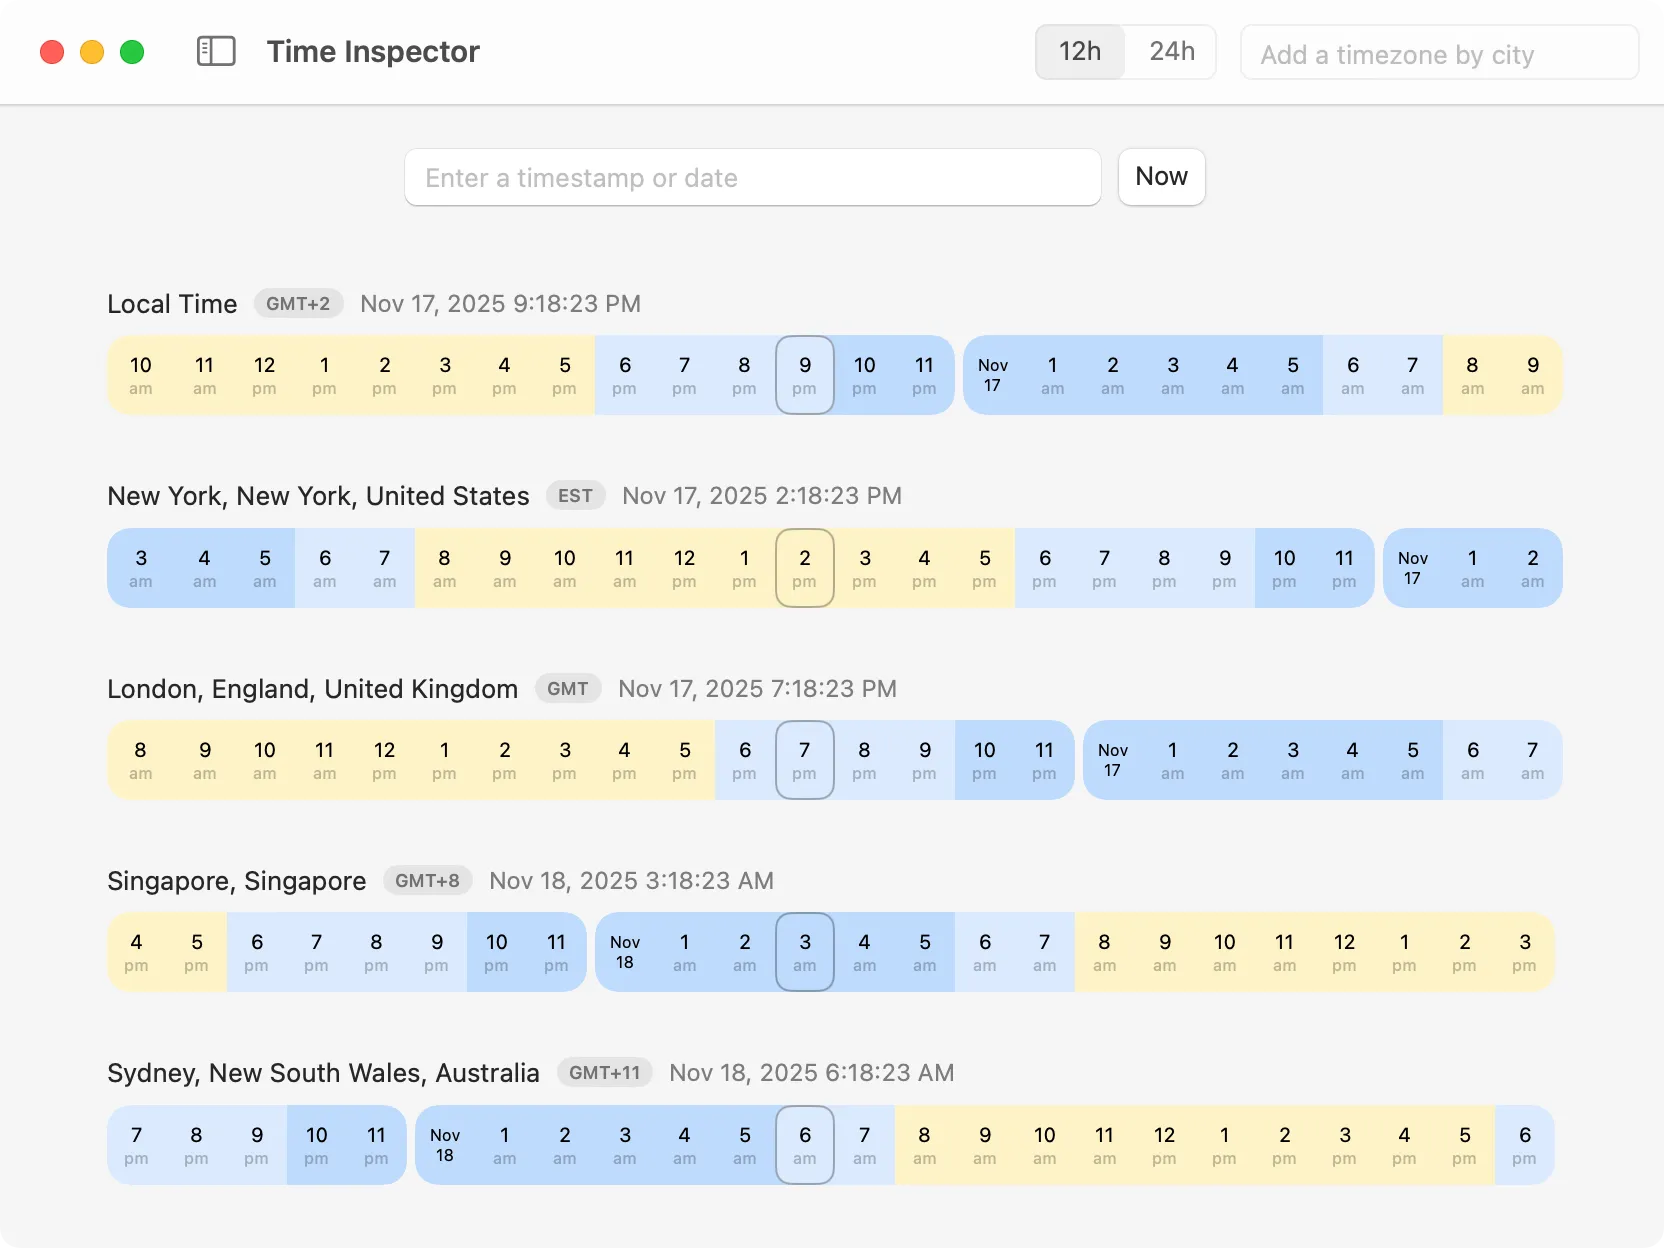Switch to 12h time format

point(1080,52)
